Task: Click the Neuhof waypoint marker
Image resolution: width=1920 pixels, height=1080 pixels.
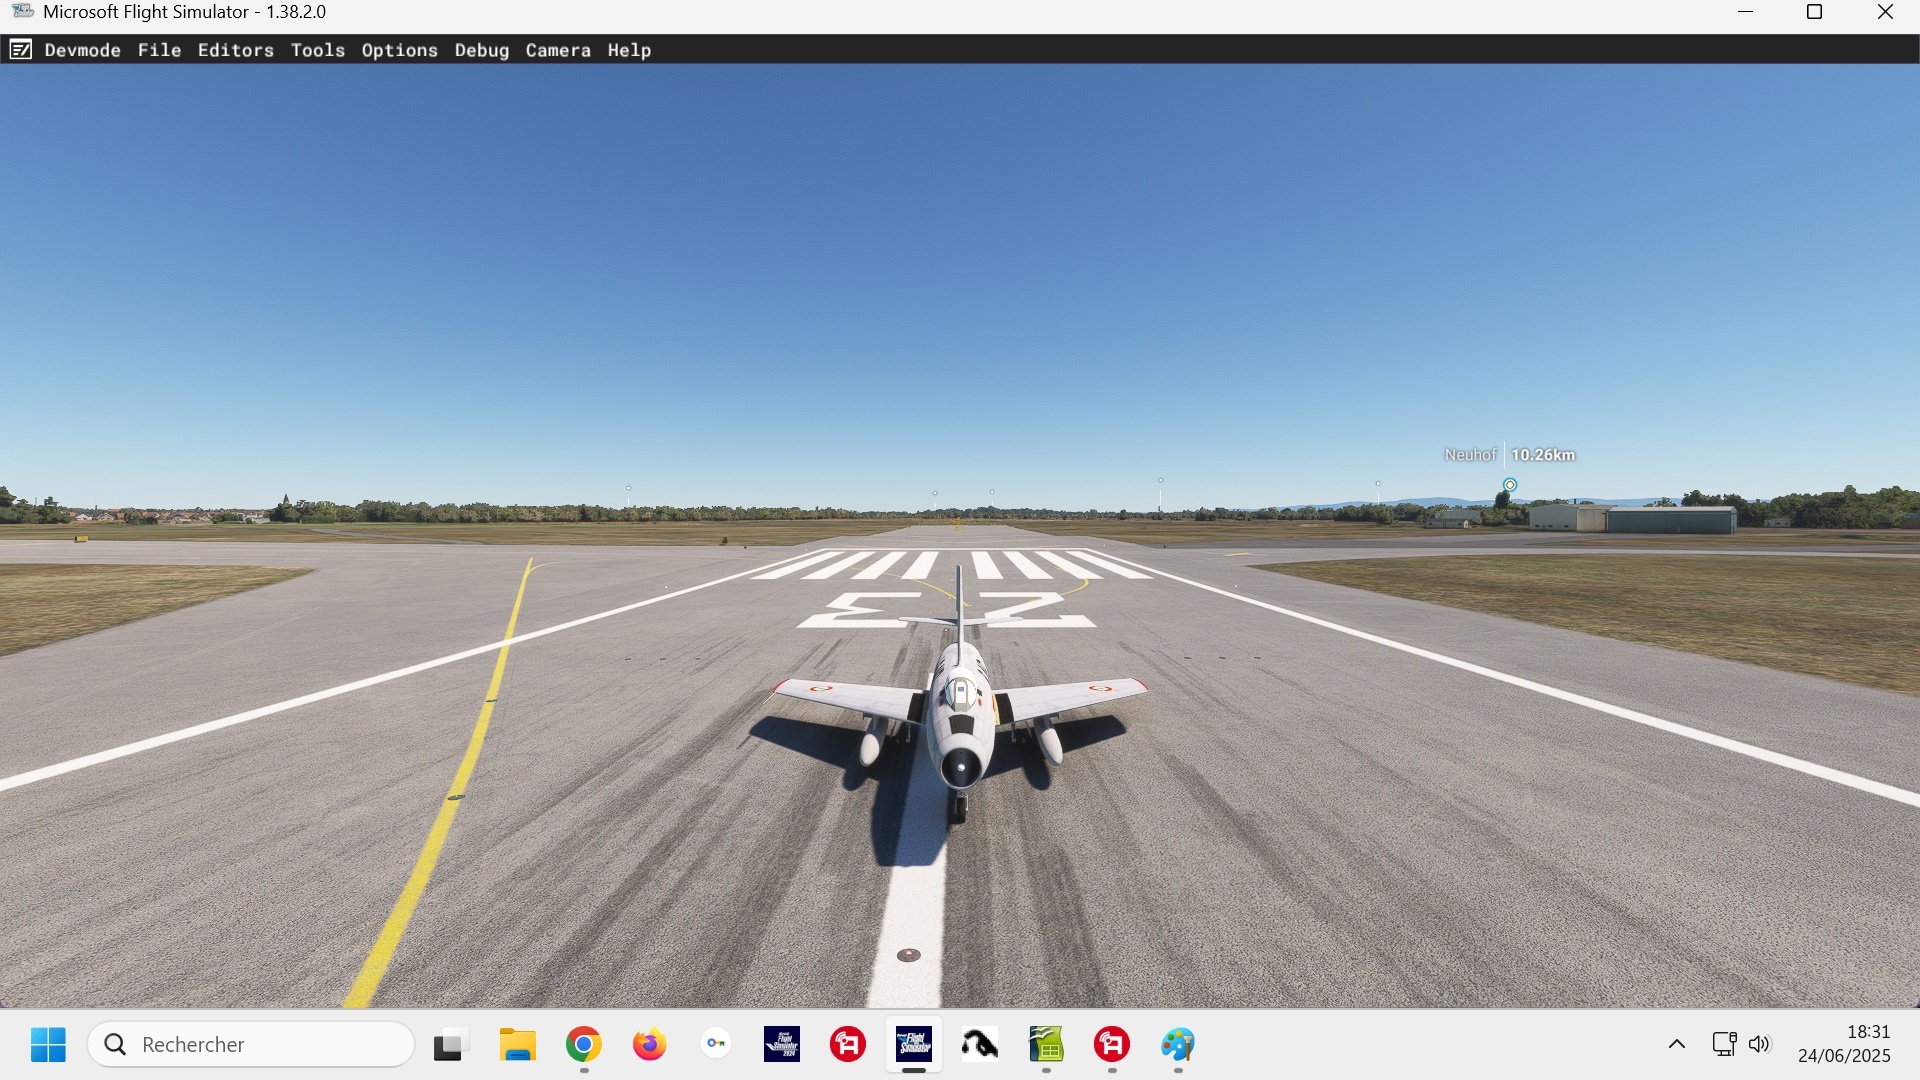Action: [x=1510, y=485]
